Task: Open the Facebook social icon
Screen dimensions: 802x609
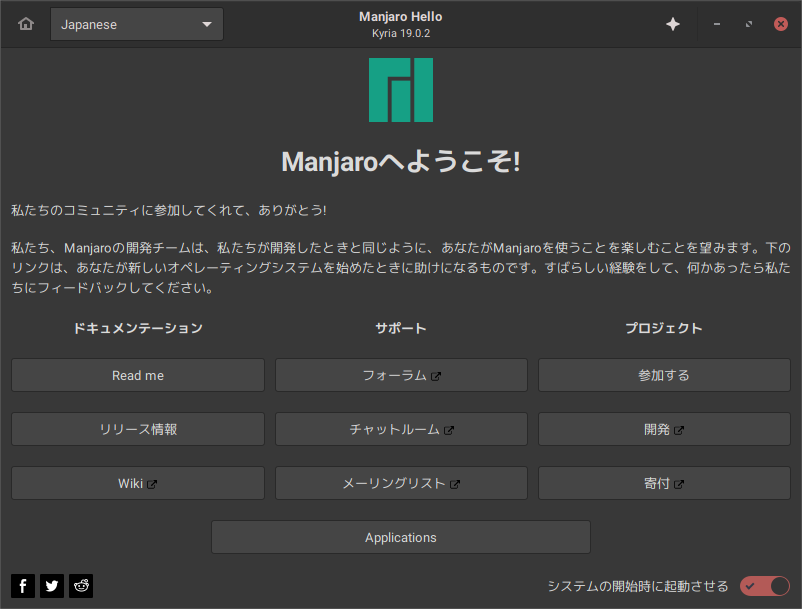Action: pyautogui.click(x=23, y=585)
